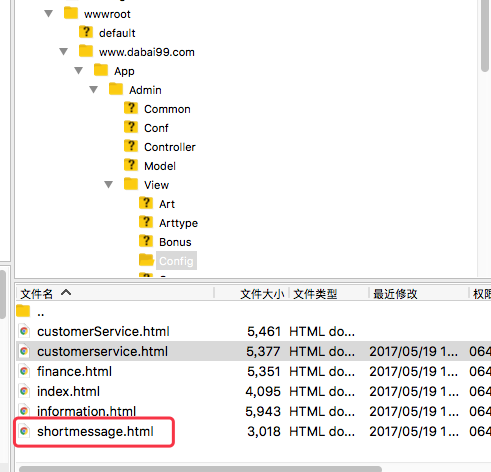The width and height of the screenshot is (491, 472).
Task: Click the information.html Chrome file icon
Action: [x=24, y=411]
